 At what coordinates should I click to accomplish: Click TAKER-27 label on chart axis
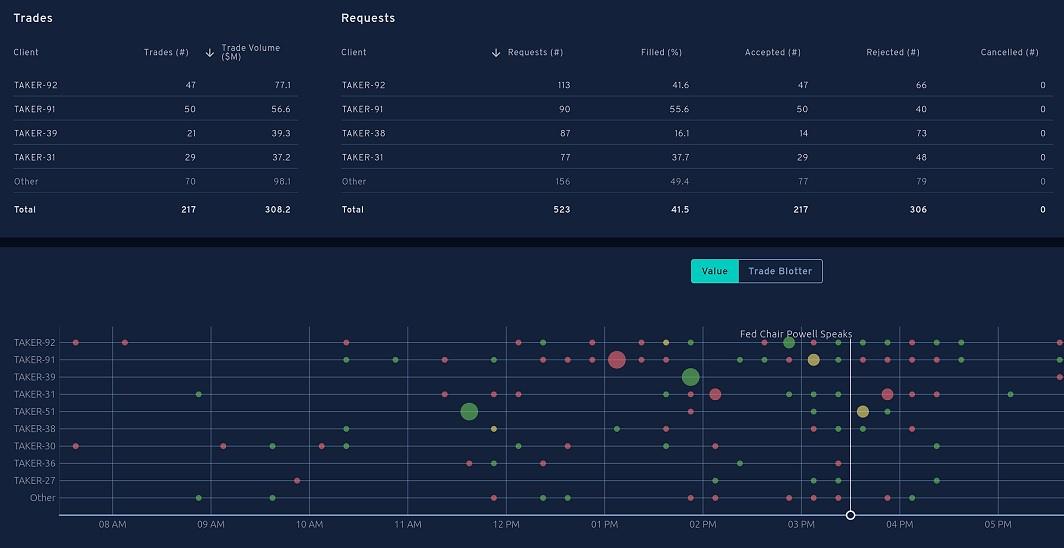(35, 480)
